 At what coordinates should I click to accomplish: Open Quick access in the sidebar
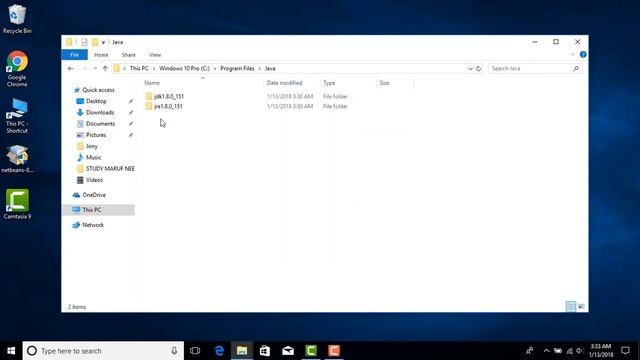coord(98,90)
